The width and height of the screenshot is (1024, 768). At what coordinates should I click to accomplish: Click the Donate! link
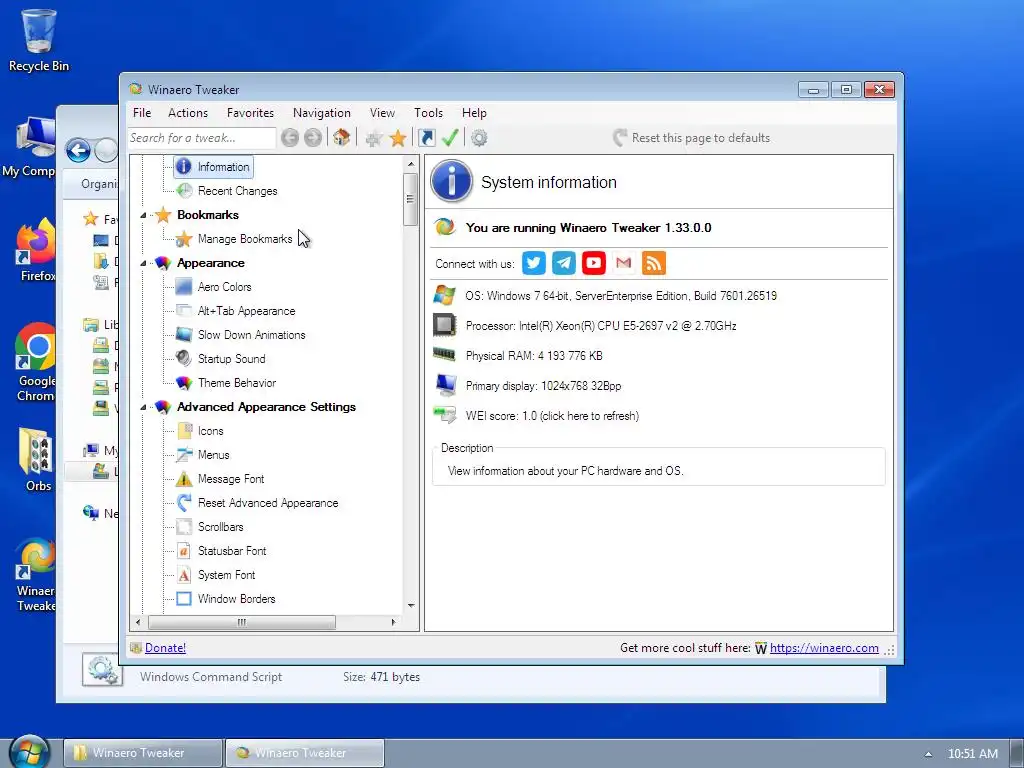(165, 648)
